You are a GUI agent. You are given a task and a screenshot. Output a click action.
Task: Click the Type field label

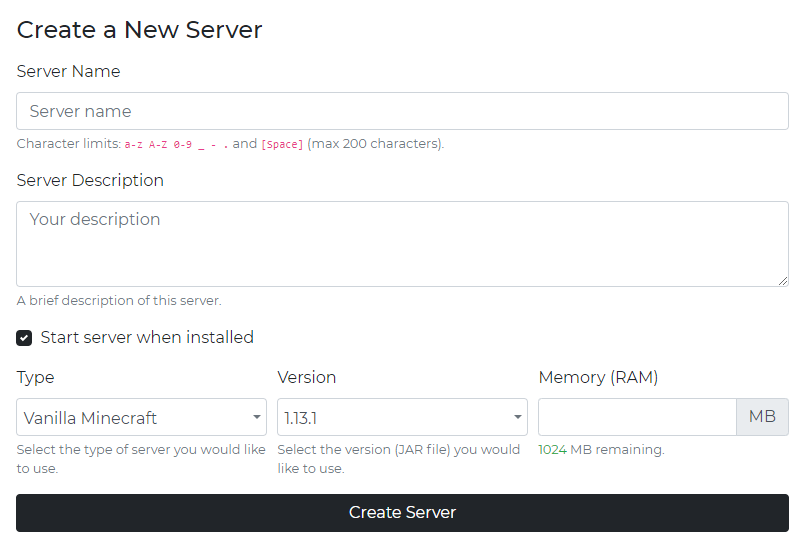coord(35,378)
